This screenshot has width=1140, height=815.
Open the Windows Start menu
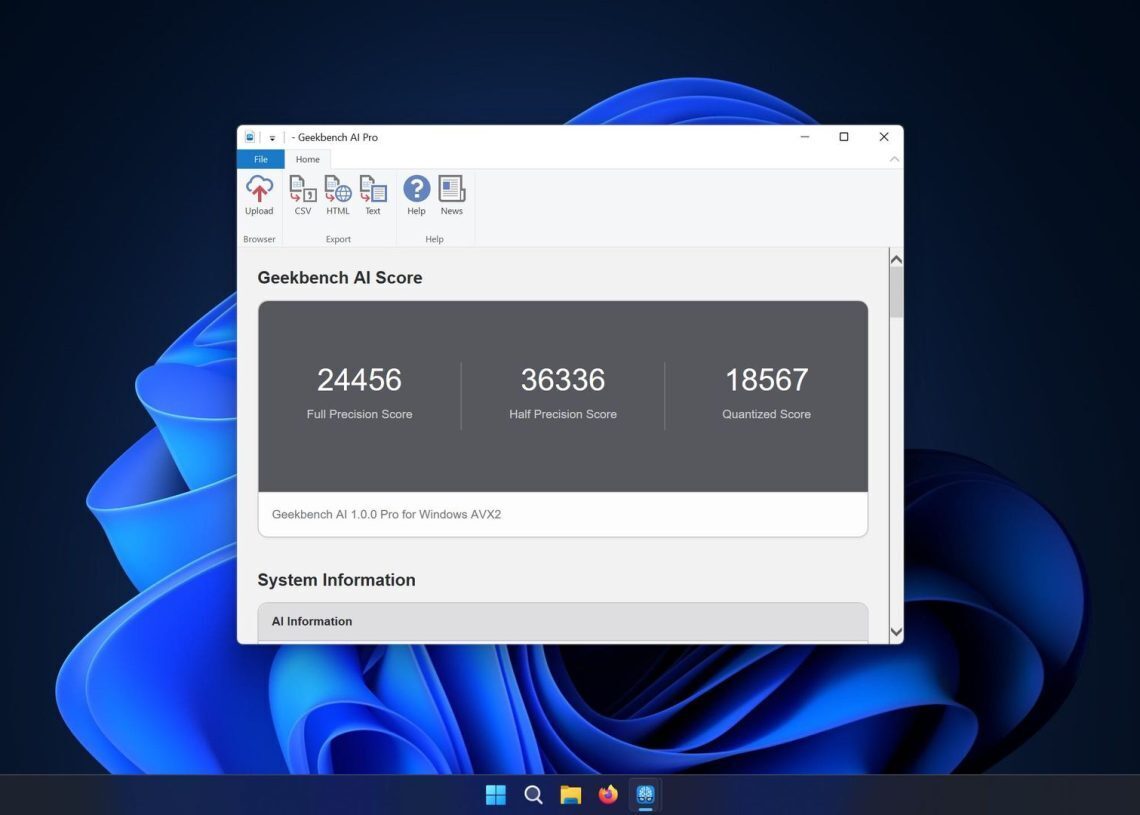point(496,795)
